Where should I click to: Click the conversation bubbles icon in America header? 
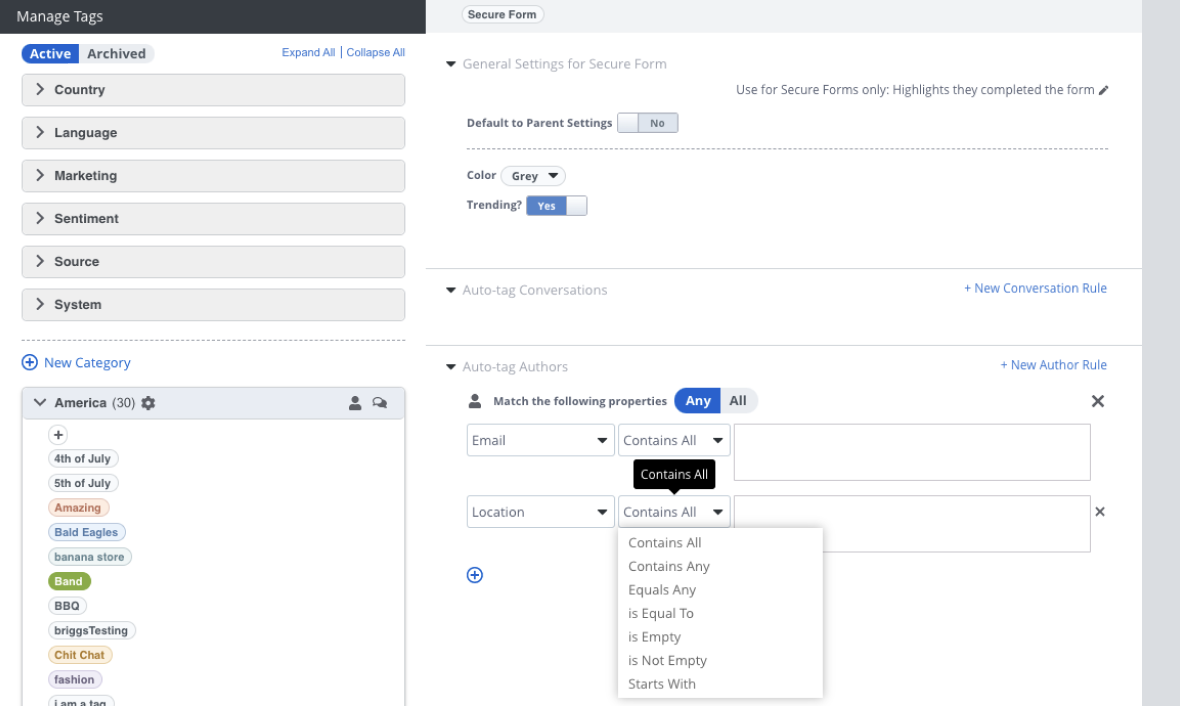pos(380,403)
